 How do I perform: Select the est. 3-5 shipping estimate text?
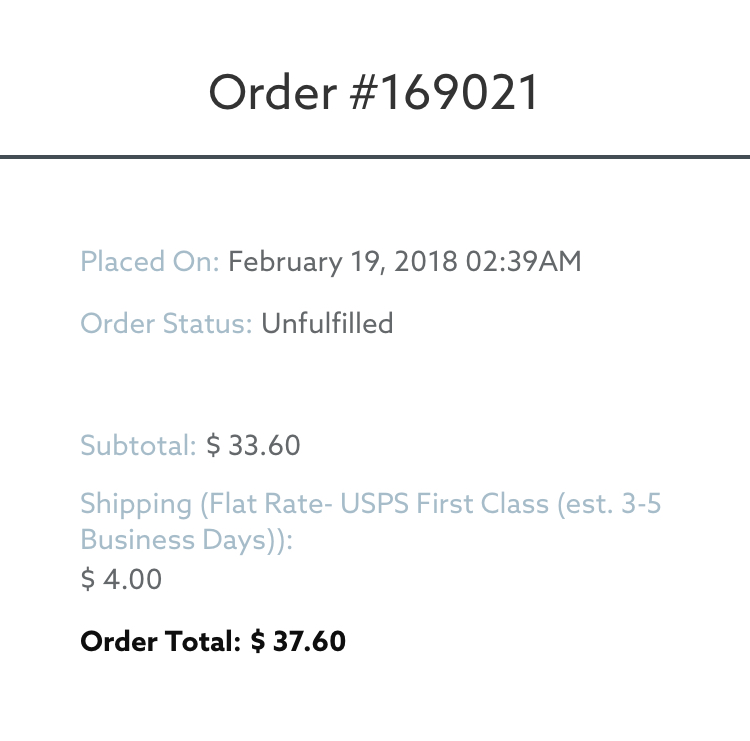[x=609, y=504]
